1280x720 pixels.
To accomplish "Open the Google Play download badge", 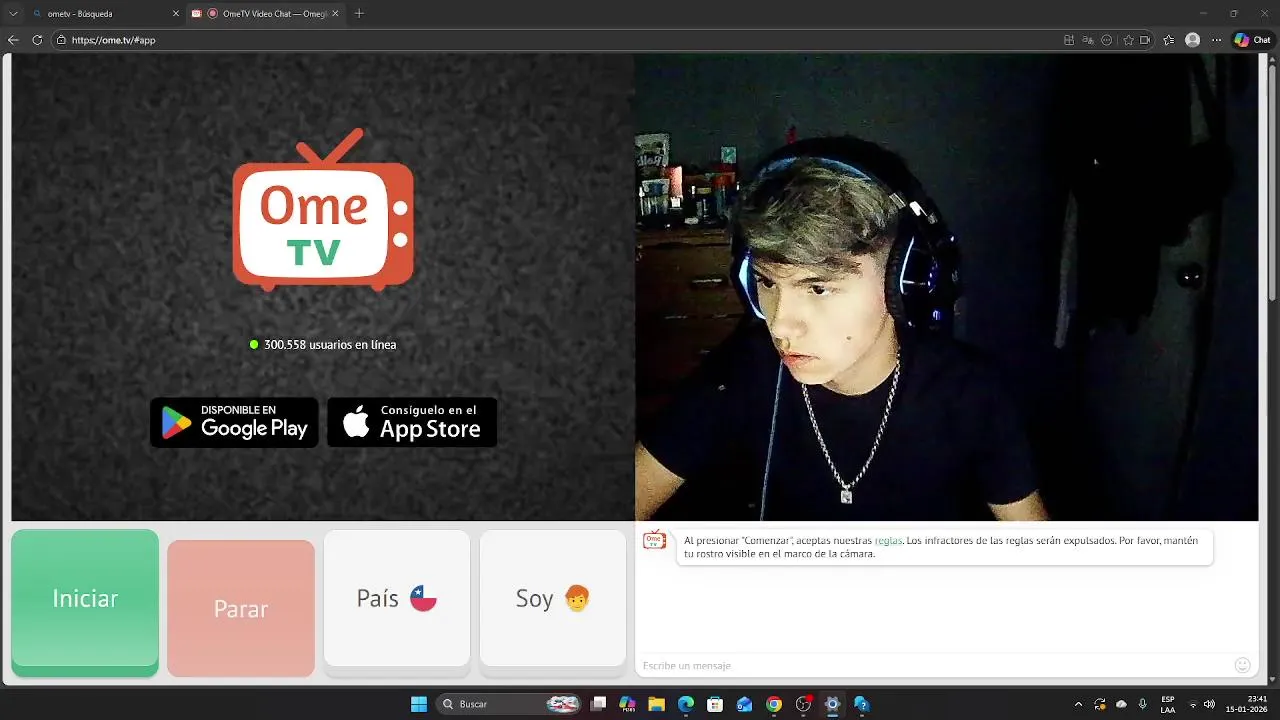I will [234, 422].
